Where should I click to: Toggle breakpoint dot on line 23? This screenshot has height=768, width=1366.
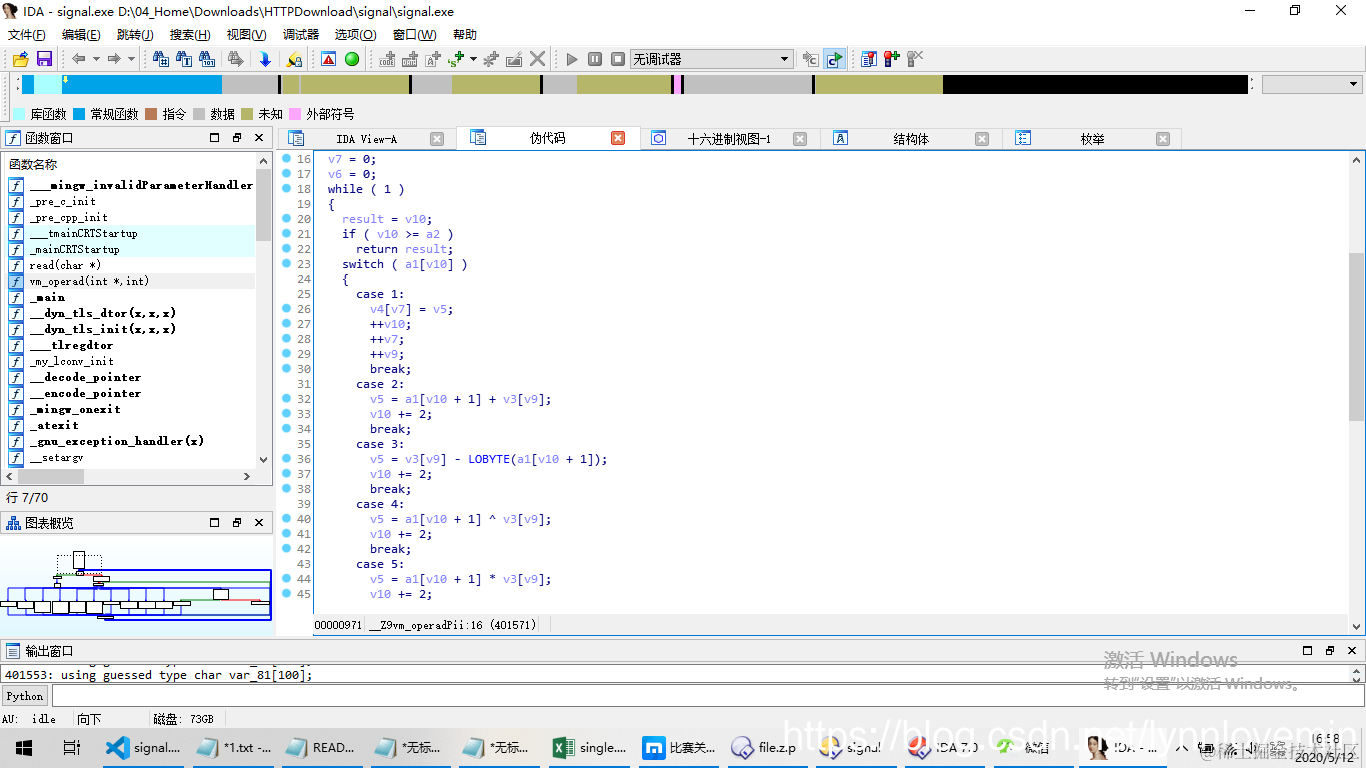coord(286,264)
